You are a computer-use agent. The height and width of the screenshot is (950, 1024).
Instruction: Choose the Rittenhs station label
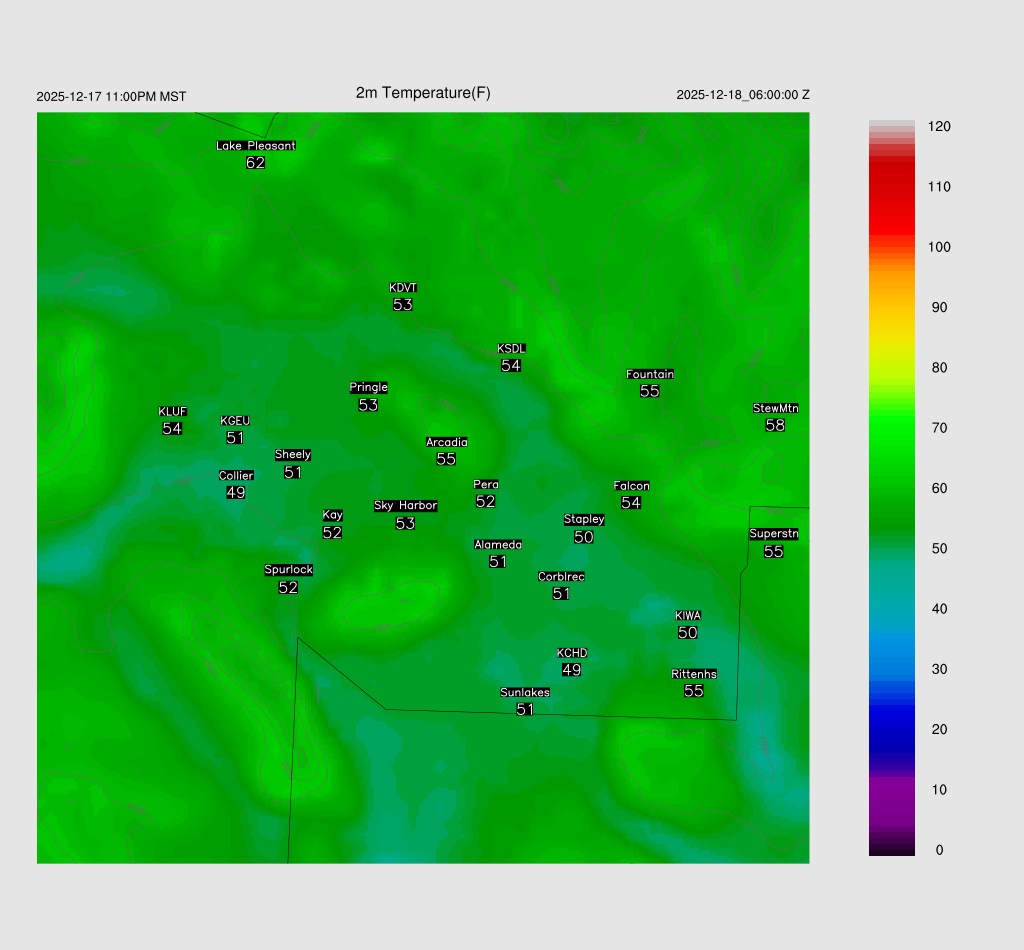click(694, 674)
